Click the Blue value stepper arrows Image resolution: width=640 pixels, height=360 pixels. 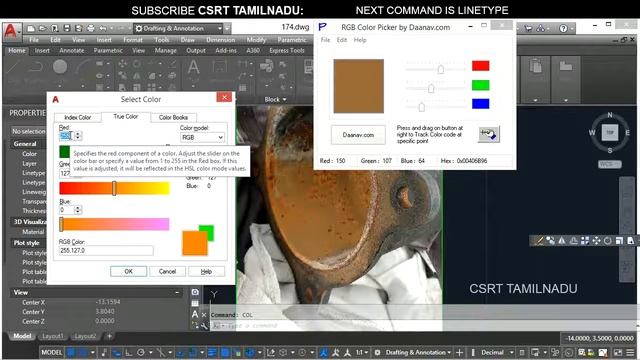[x=78, y=210]
